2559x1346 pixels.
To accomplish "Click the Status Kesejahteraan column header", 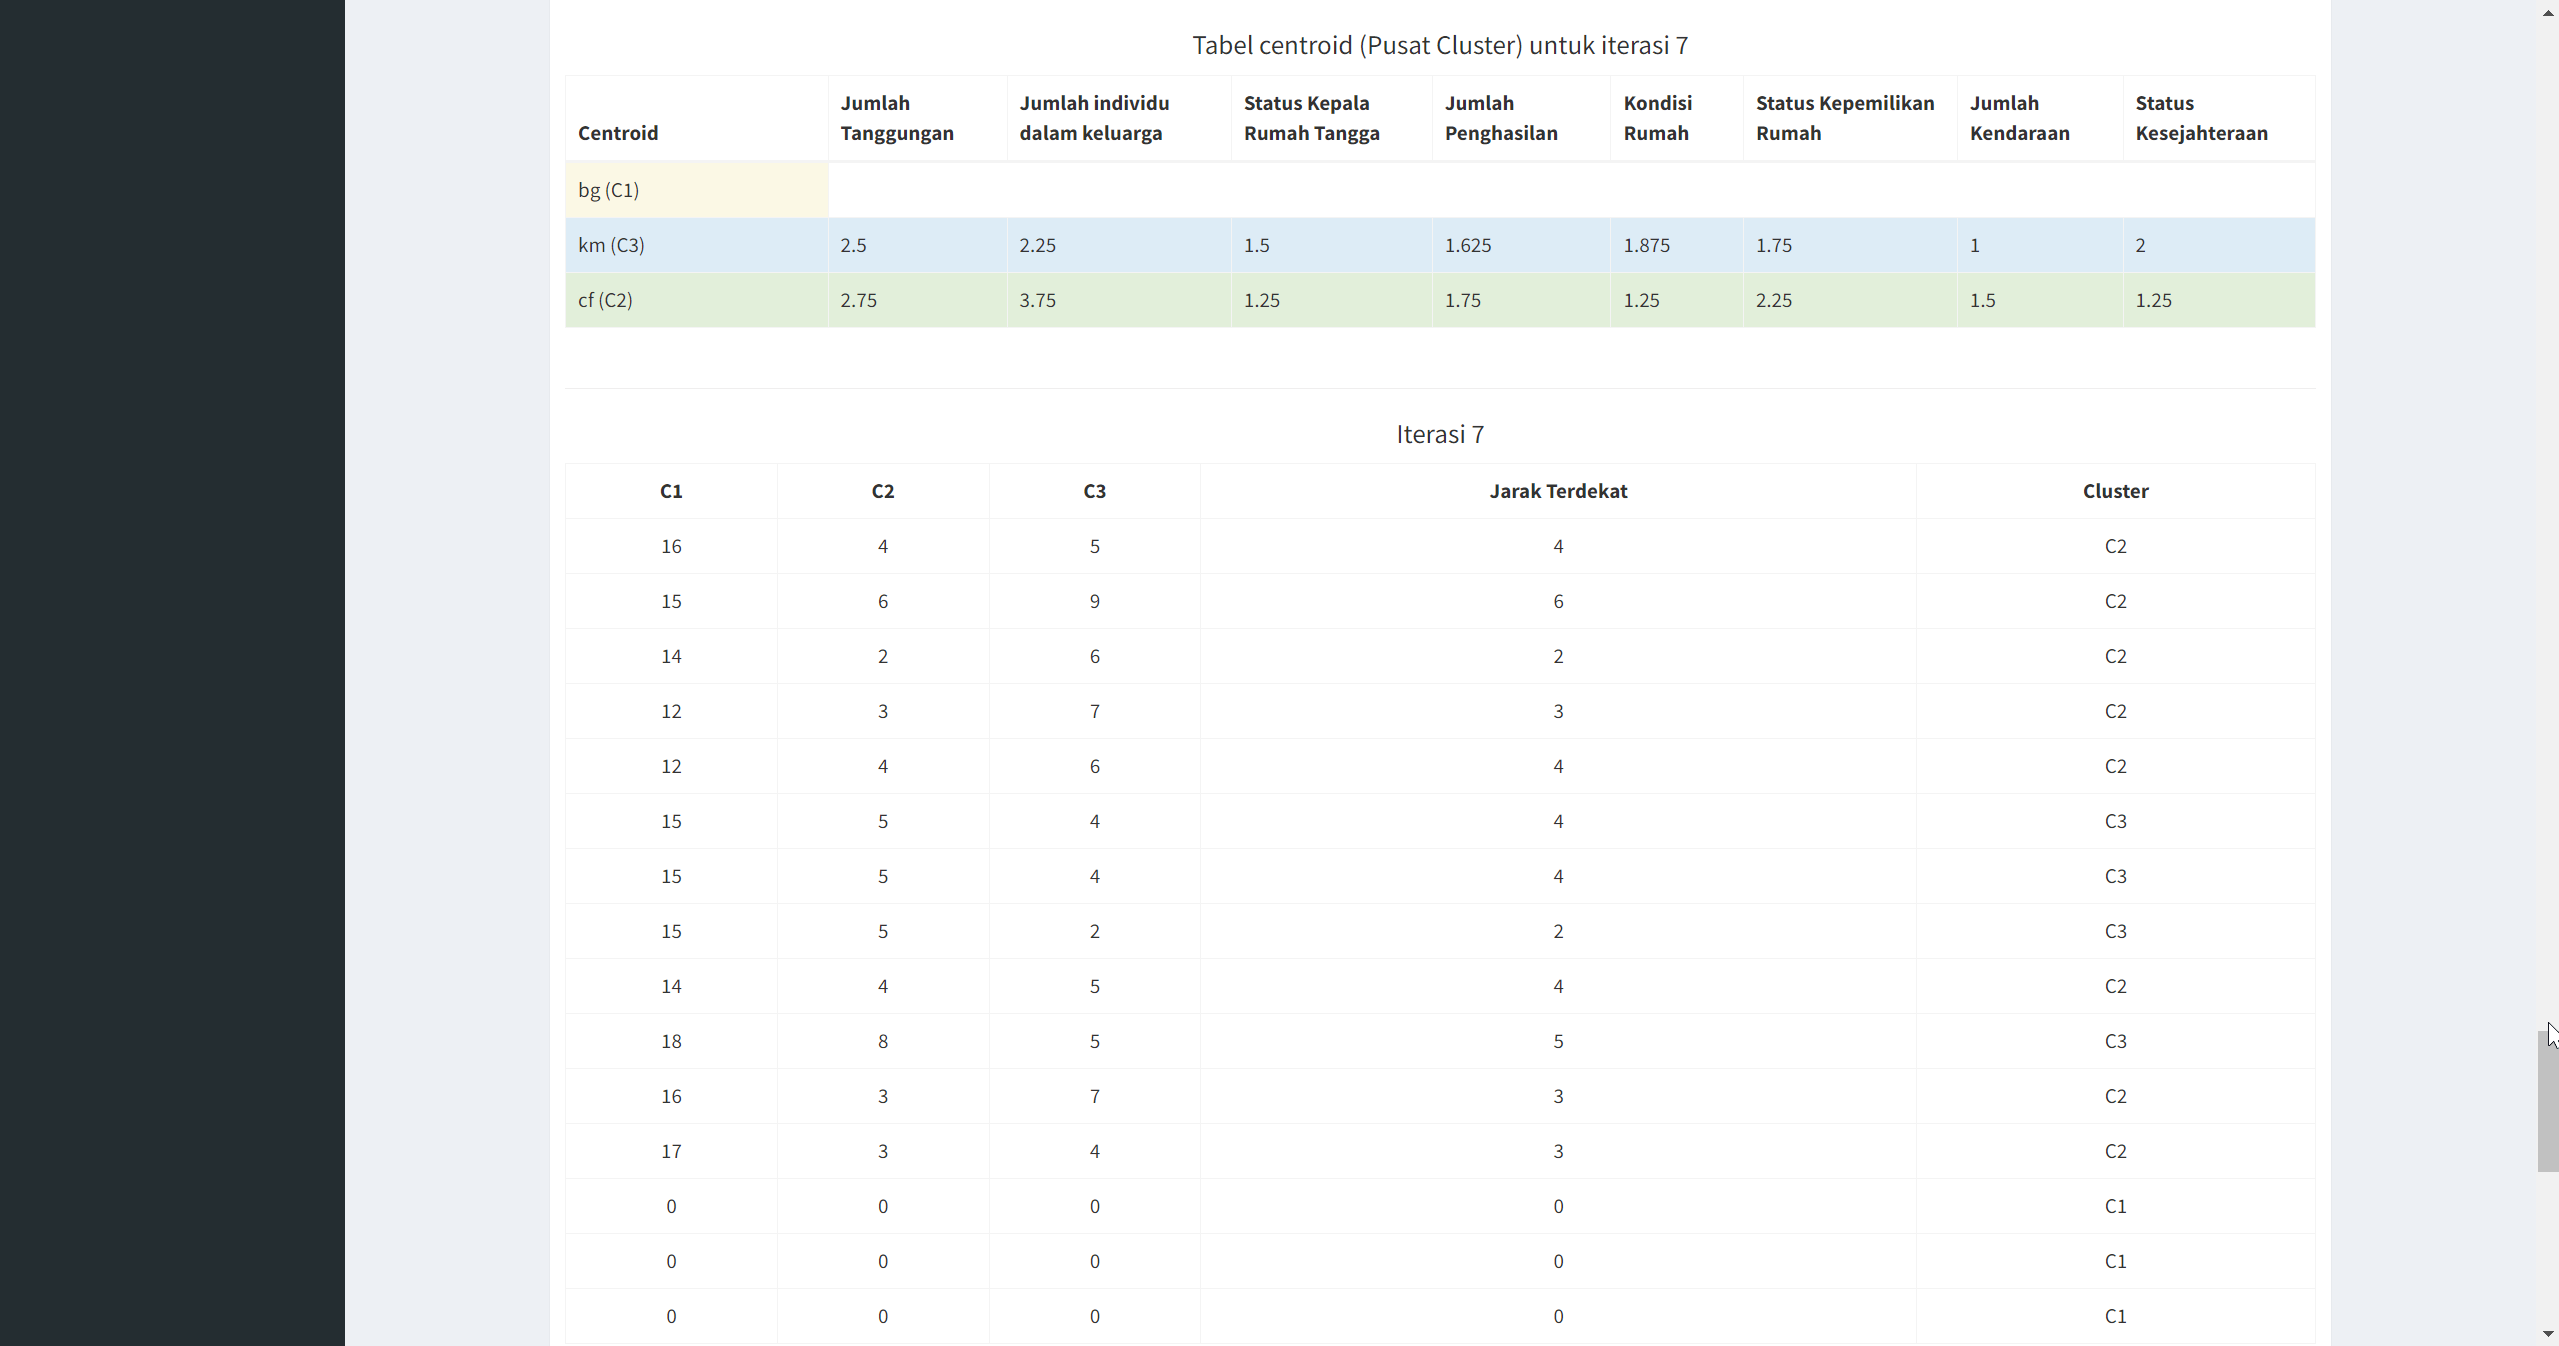I will click(2200, 118).
